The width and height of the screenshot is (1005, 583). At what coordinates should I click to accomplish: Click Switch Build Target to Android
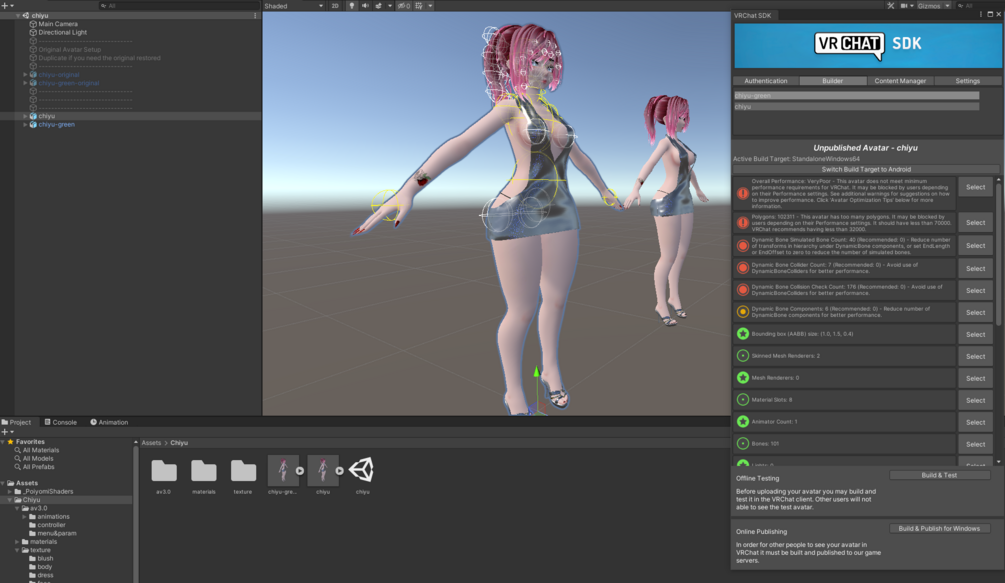[x=866, y=170]
